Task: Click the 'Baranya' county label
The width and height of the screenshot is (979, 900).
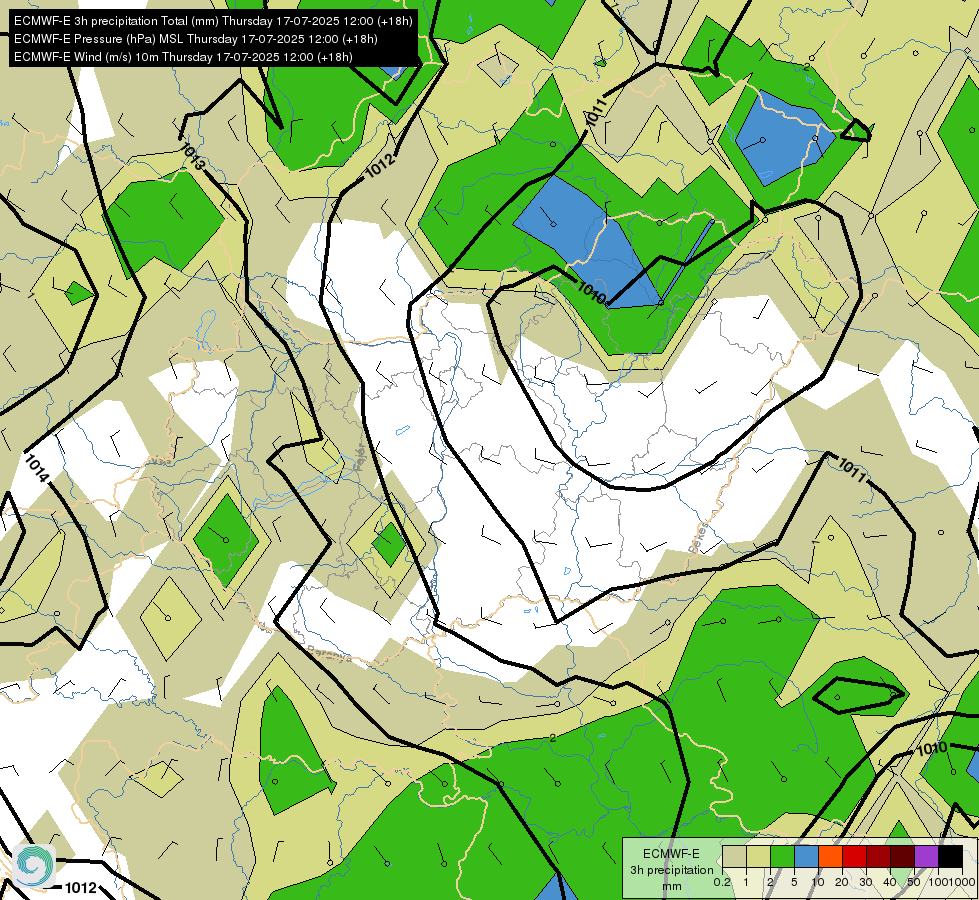Action: pyautogui.click(x=329, y=653)
